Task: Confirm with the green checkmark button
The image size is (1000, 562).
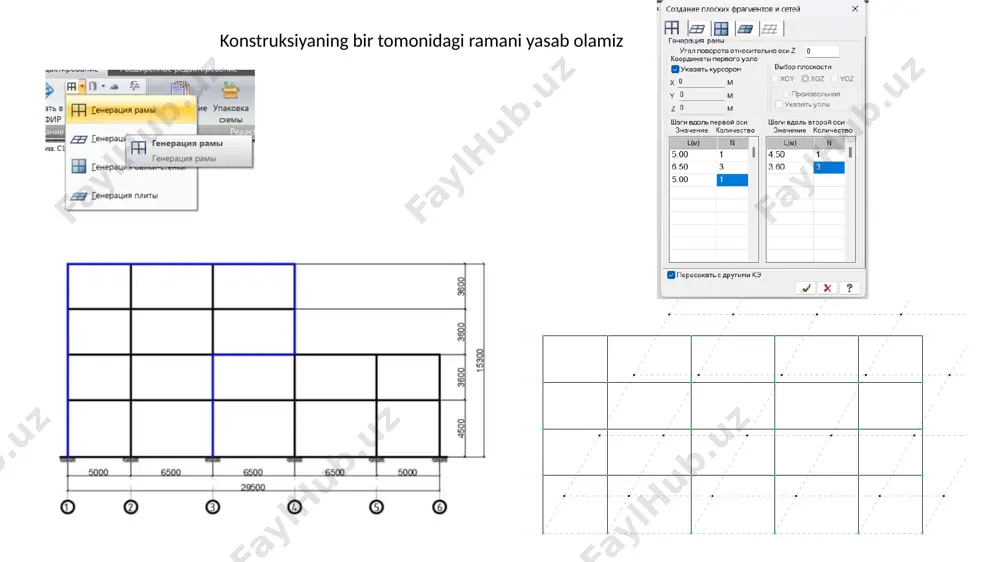Action: (806, 288)
